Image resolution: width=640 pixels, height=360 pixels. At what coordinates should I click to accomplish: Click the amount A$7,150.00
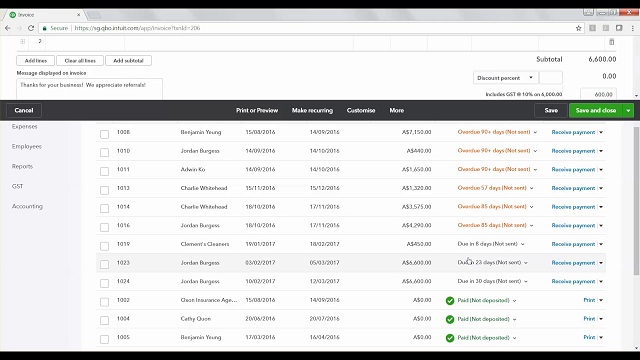(416, 132)
